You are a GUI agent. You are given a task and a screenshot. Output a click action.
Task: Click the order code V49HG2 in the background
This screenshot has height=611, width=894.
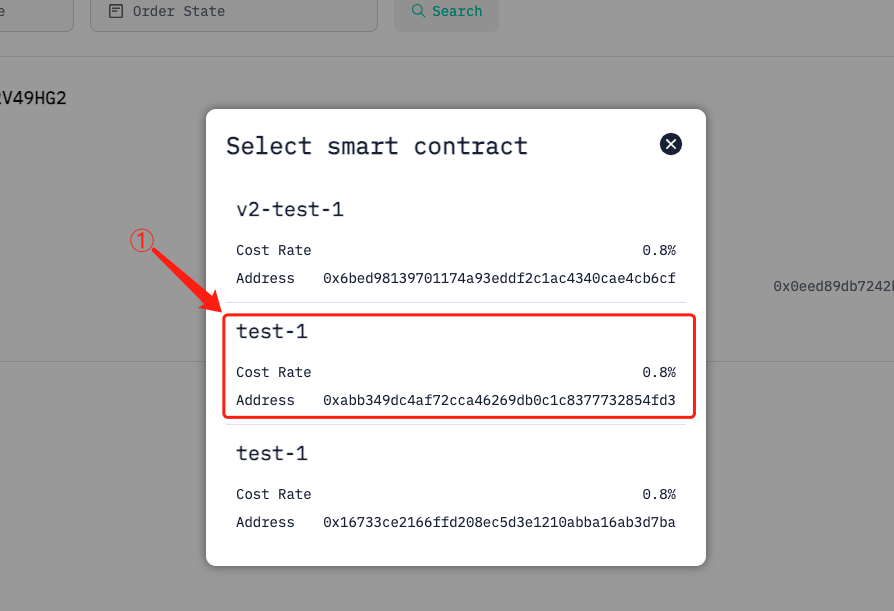coord(33,98)
